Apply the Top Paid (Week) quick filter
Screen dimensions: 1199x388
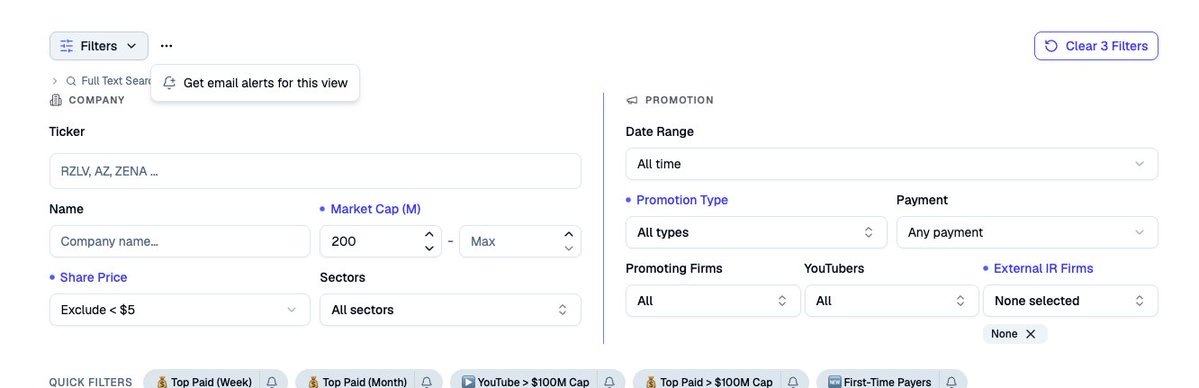tap(203, 382)
